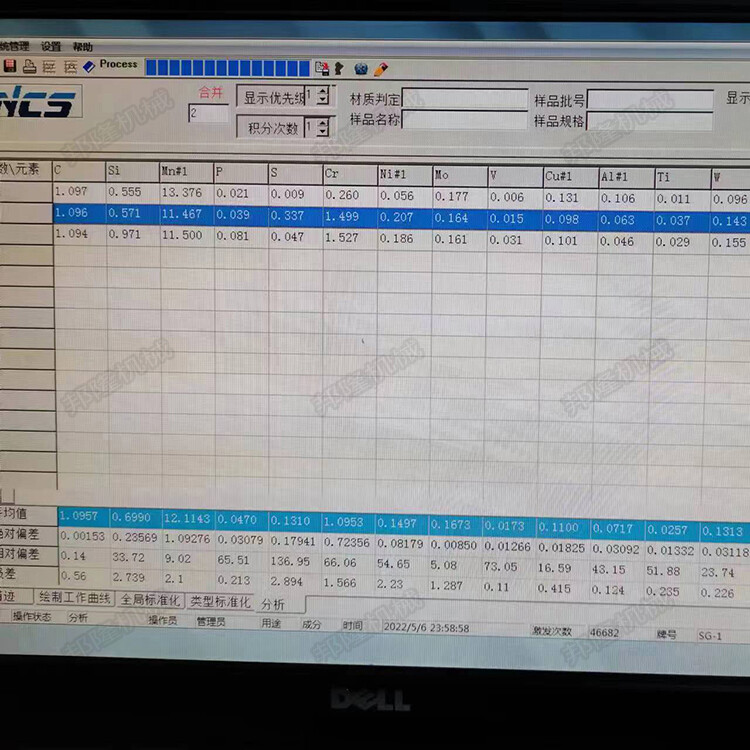The image size is (750, 750).
Task: Click the status bar time 2022/5/6 23:58:58
Action: tap(426, 628)
